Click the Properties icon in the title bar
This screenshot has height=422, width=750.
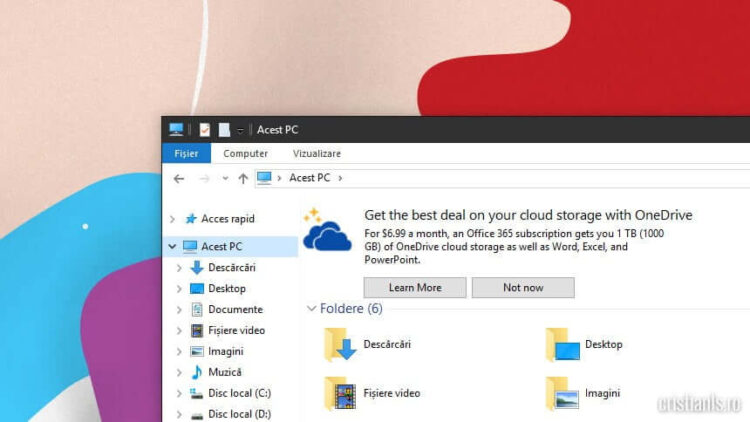[x=205, y=130]
